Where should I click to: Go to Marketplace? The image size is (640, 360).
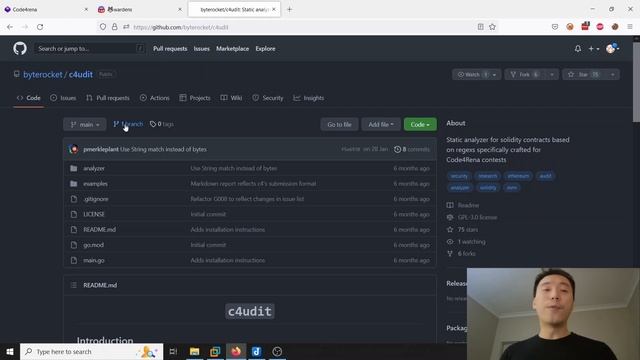point(232,49)
